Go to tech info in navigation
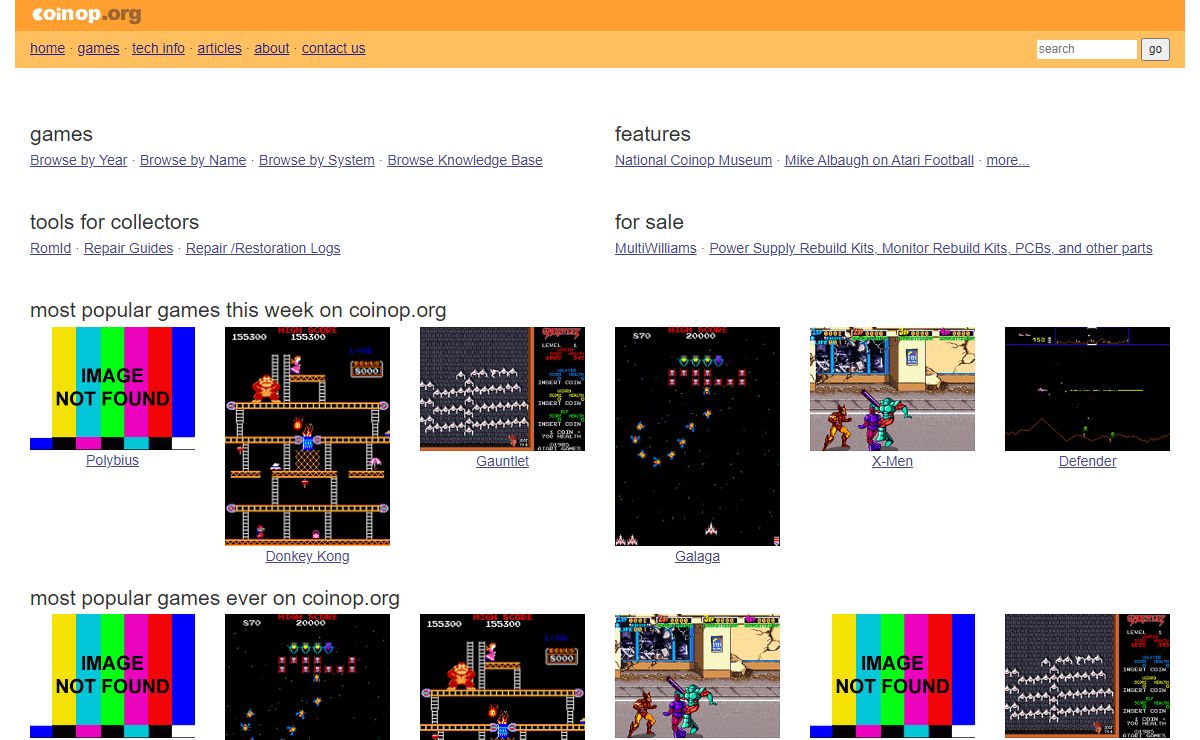The width and height of the screenshot is (1200, 740). pyautogui.click(x=158, y=48)
